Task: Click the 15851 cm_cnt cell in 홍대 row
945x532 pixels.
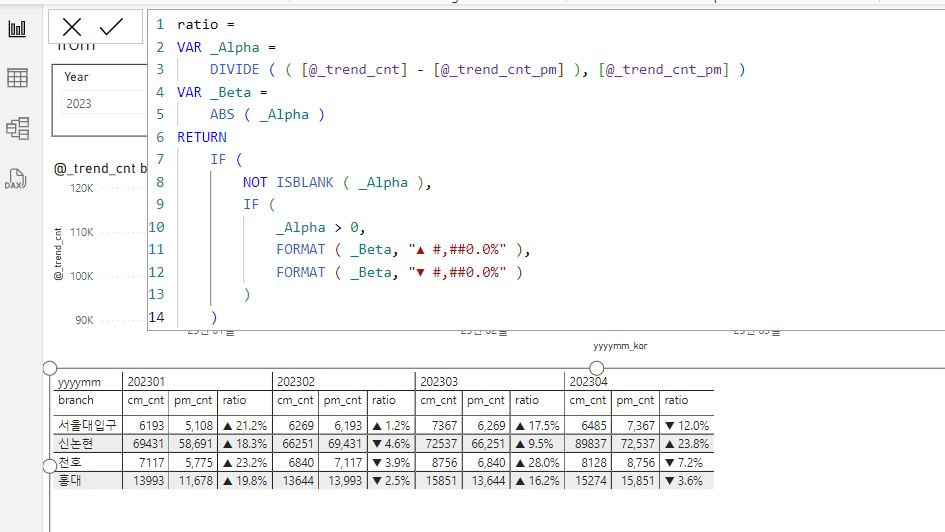Action: tap(441, 481)
